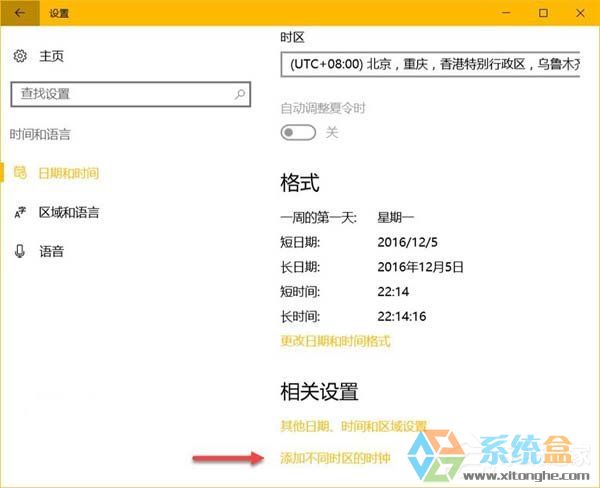600x488 pixels.
Task: Click the magnifier icon in search box
Action: click(x=240, y=94)
